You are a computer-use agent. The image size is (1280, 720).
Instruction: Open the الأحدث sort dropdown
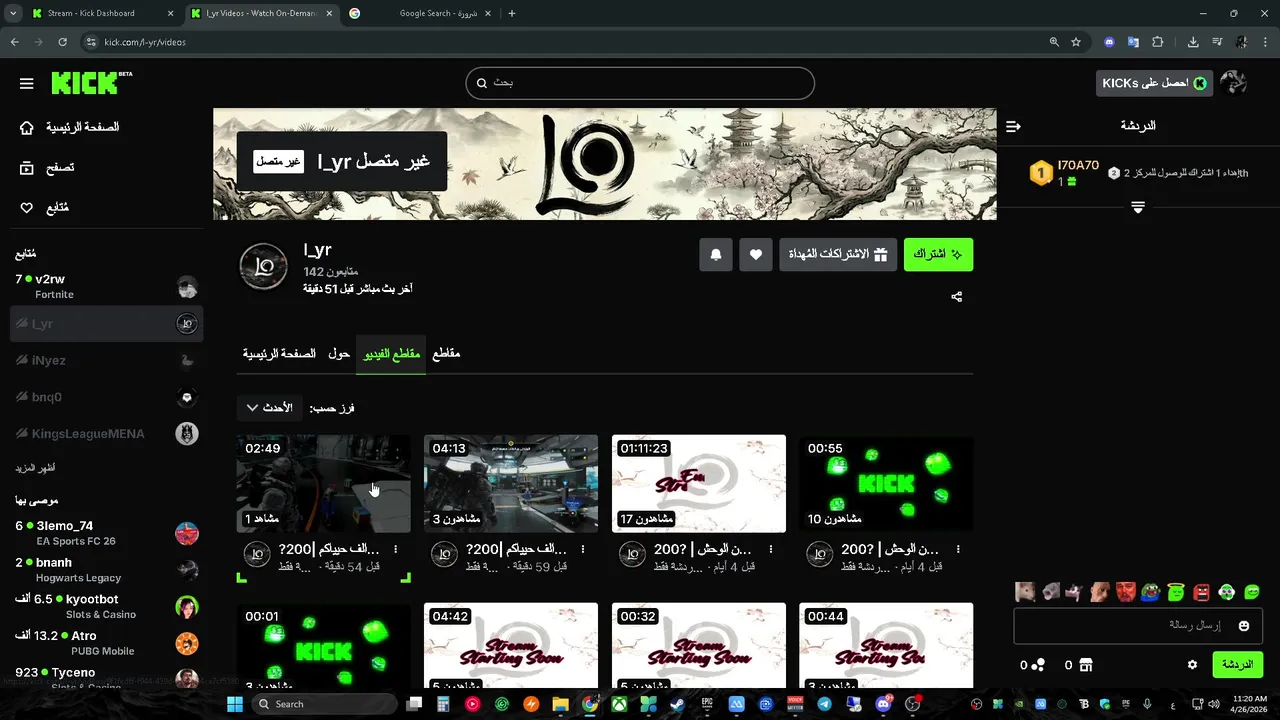[270, 408]
